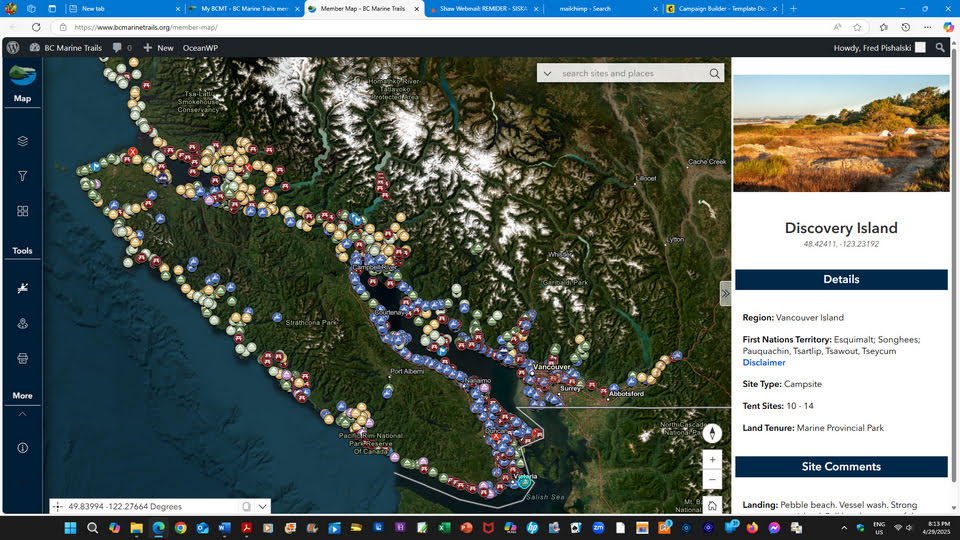Click the Print tool icon
This screenshot has height=540, width=960.
pos(23,358)
